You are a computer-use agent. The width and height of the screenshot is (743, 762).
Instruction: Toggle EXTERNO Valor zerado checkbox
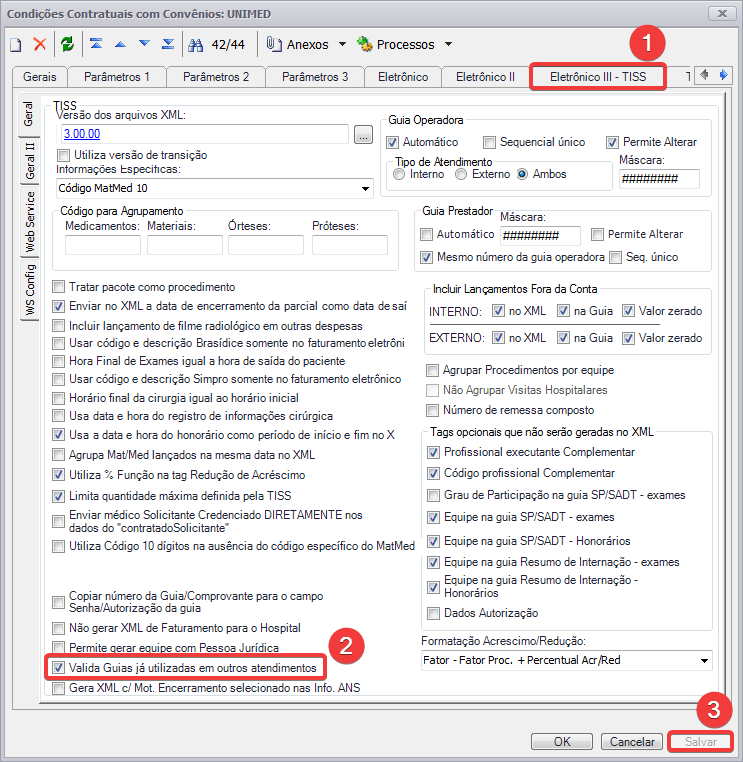(628, 338)
